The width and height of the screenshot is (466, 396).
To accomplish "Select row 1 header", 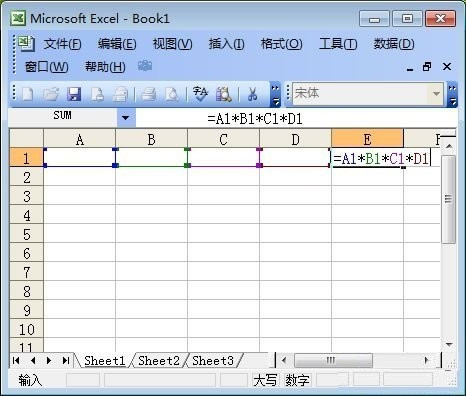I will [x=26, y=157].
